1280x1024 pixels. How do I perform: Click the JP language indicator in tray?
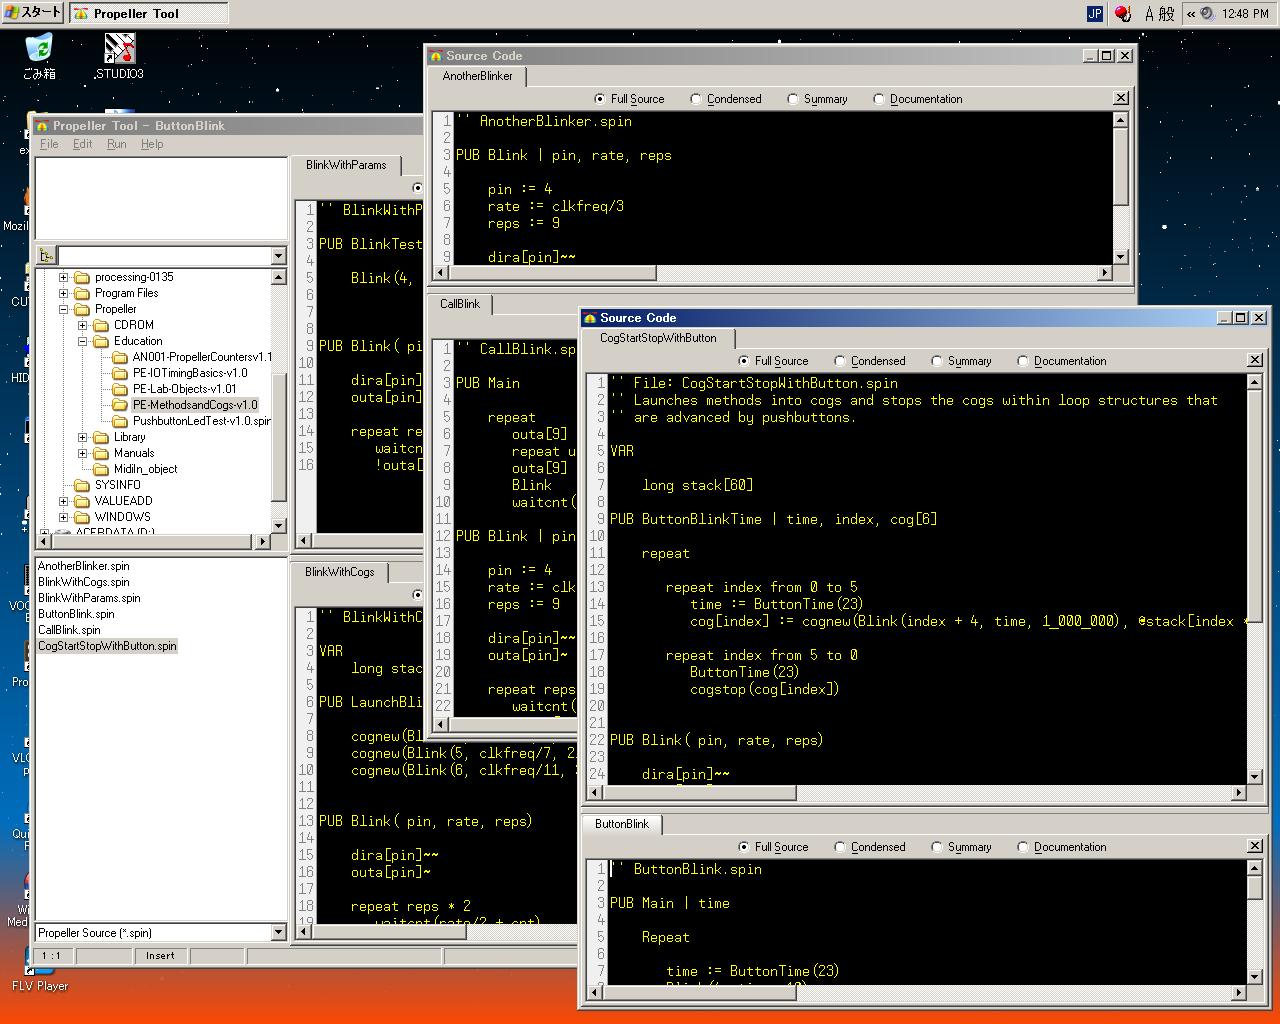click(x=1095, y=13)
